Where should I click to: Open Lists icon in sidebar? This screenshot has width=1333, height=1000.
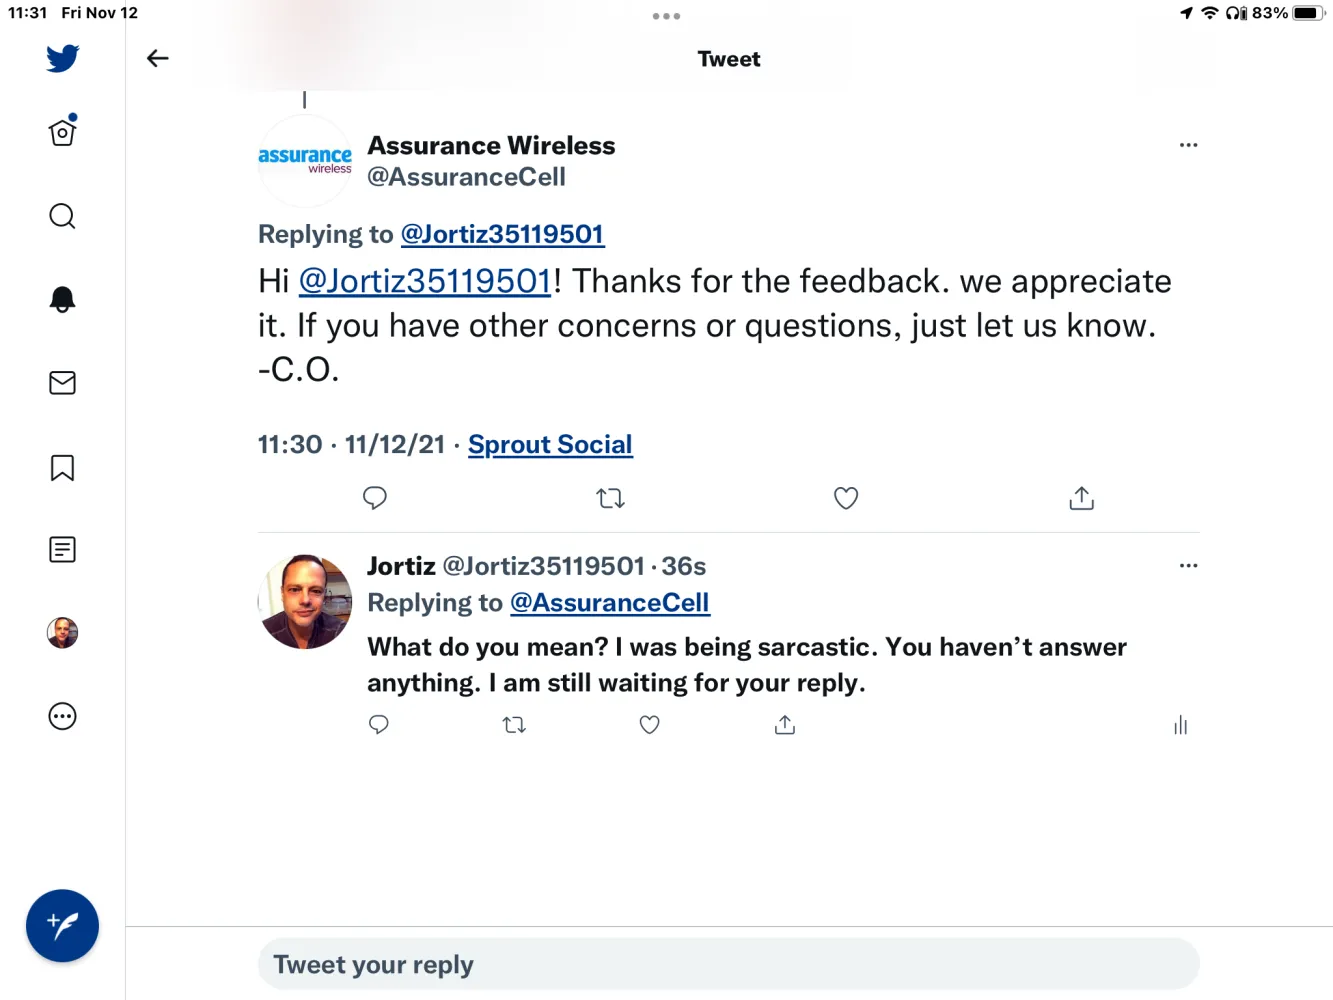point(62,549)
